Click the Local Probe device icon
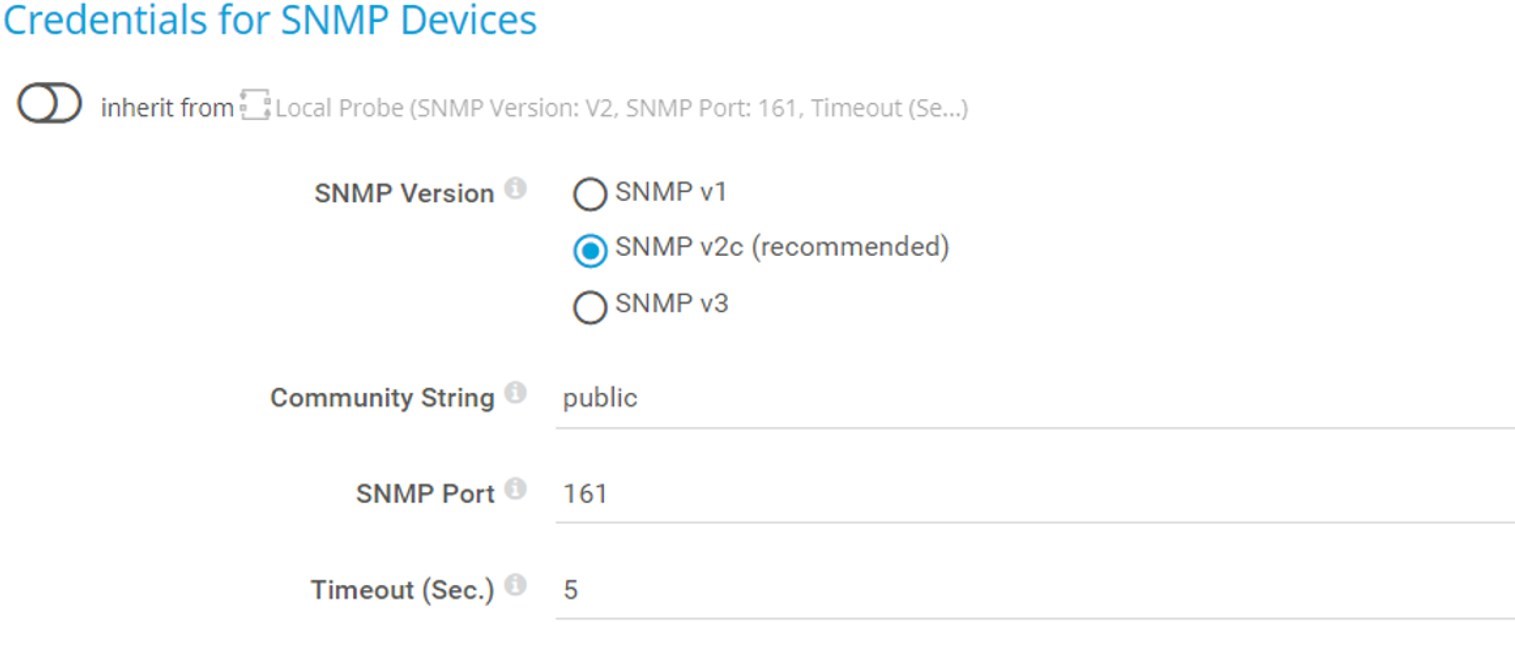Image resolution: width=1515 pixels, height=666 pixels. tap(254, 107)
